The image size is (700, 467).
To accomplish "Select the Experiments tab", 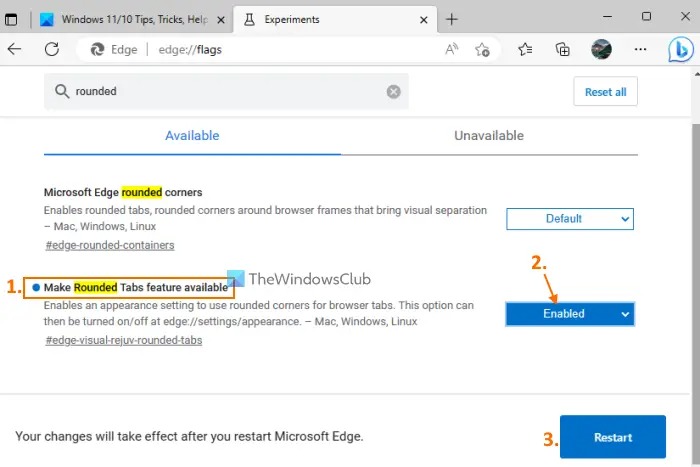I will point(335,20).
